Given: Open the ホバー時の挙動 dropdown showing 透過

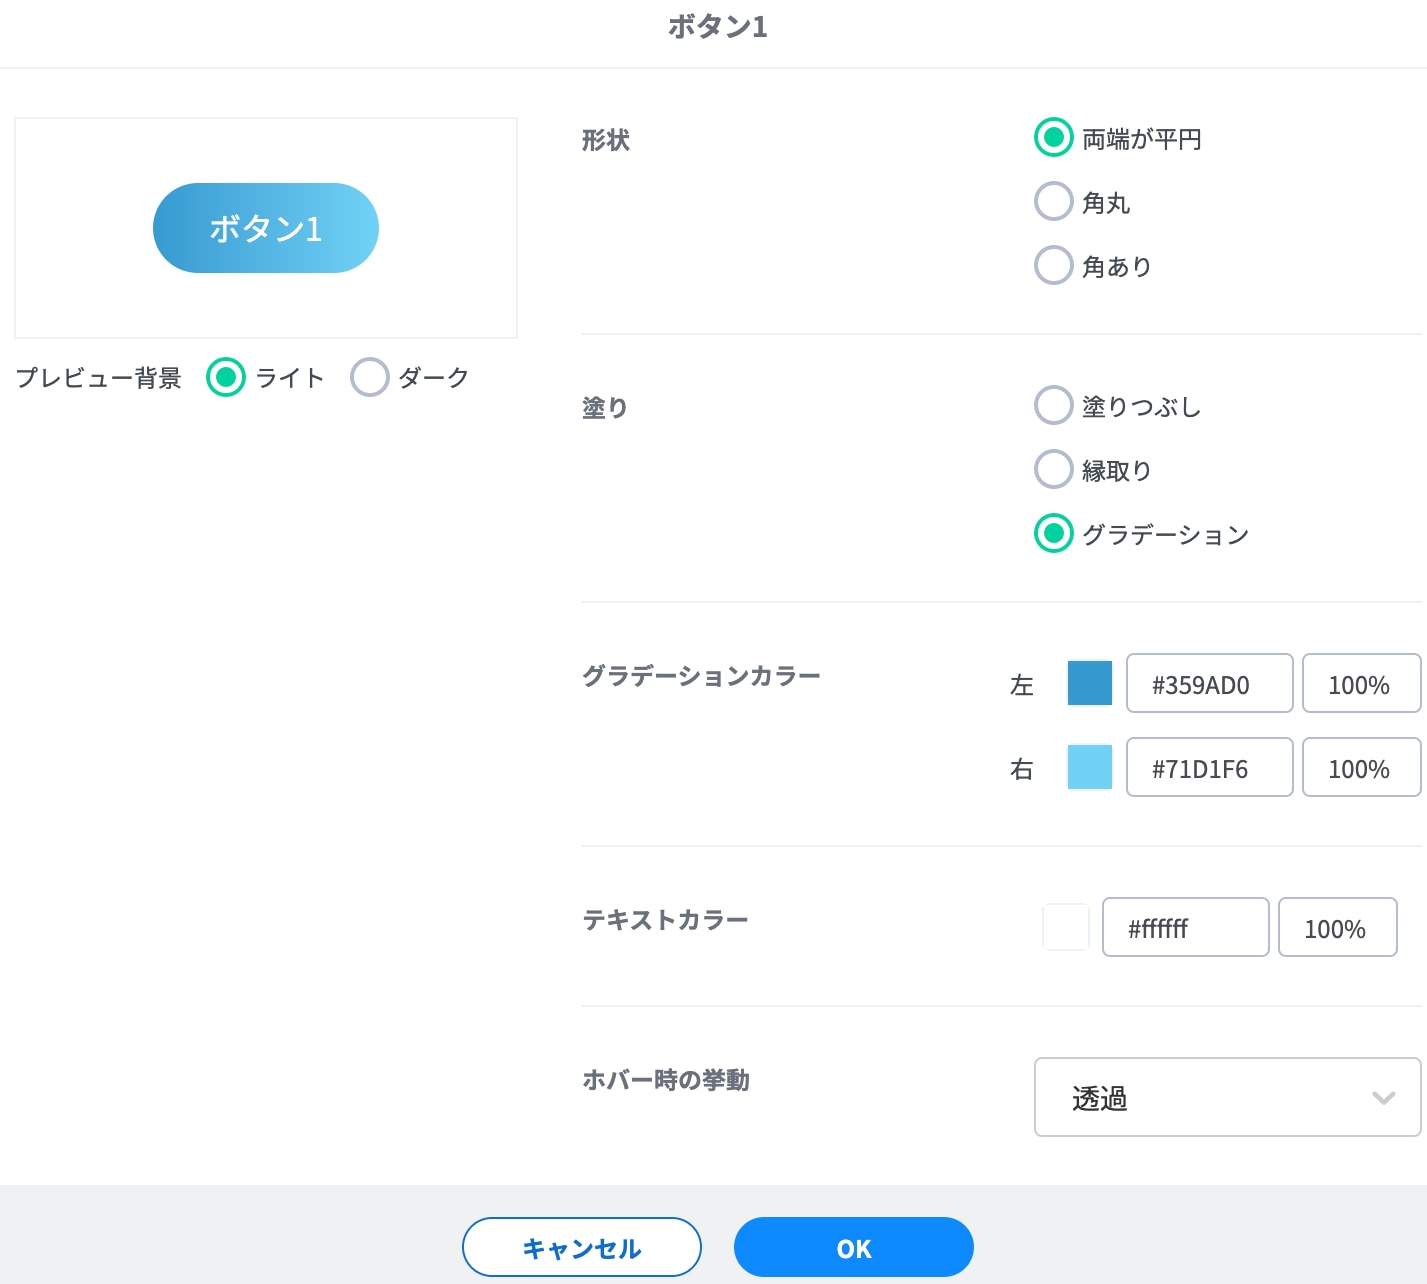Looking at the screenshot, I should click(1228, 1097).
